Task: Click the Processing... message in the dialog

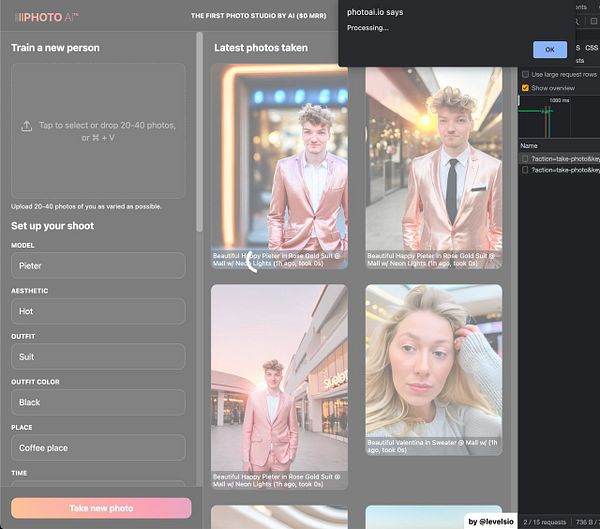Action: 367,28
